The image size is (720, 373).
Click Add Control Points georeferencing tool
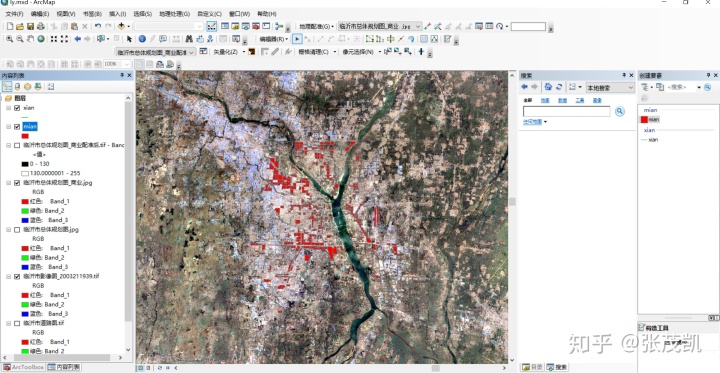click(428, 26)
